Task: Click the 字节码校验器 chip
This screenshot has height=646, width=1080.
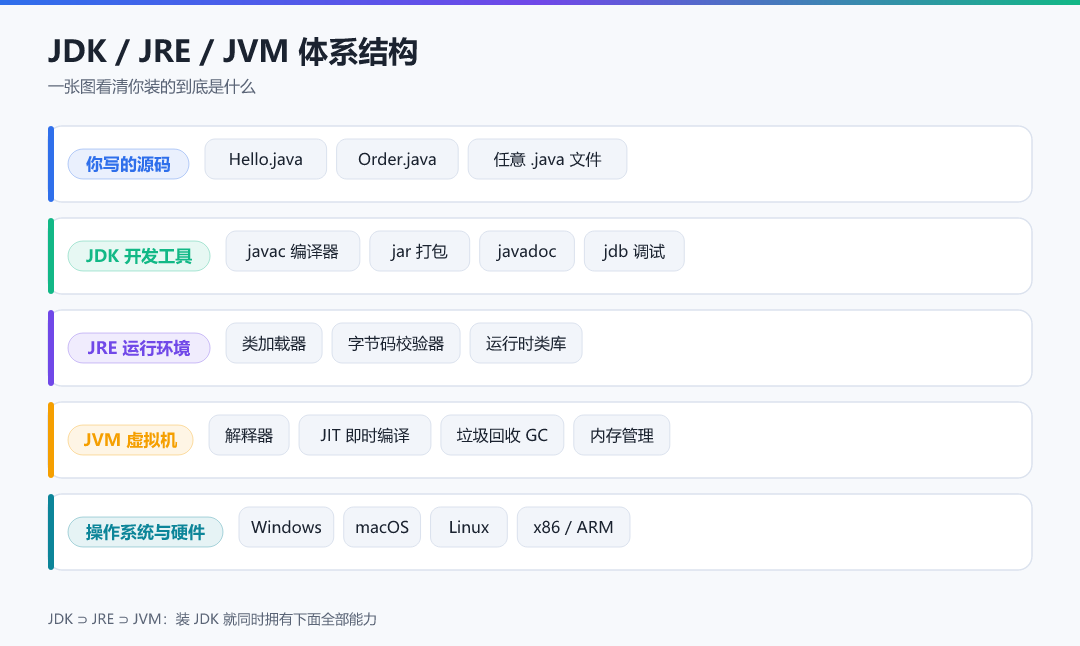Action: pyautogui.click(x=396, y=343)
